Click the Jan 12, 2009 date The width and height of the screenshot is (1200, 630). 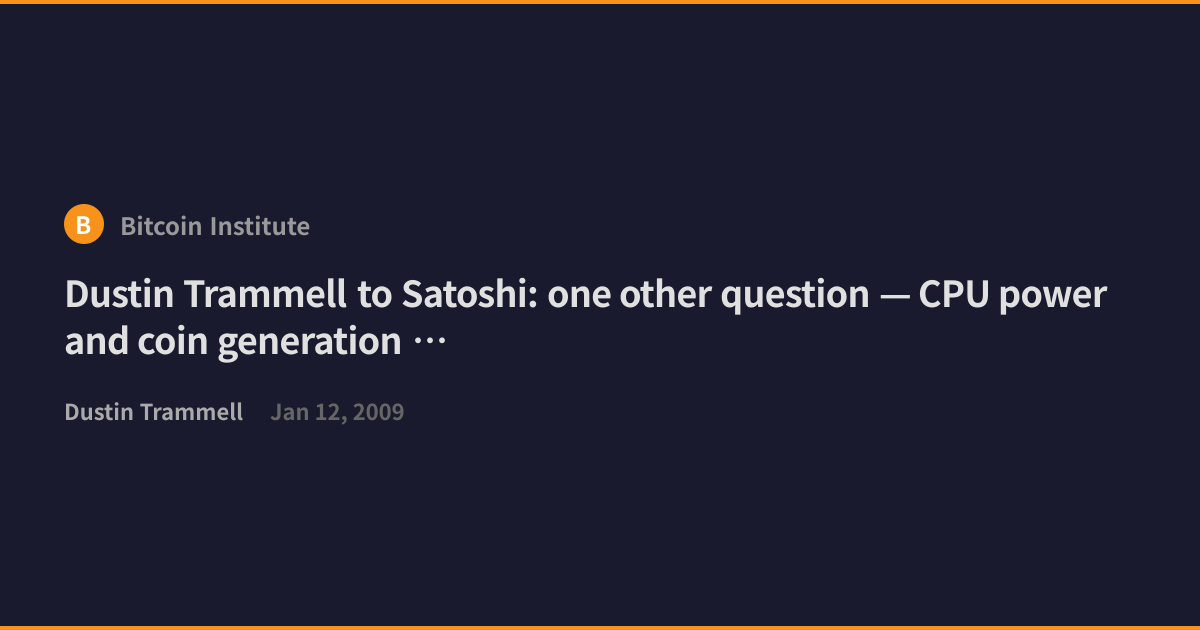(337, 412)
